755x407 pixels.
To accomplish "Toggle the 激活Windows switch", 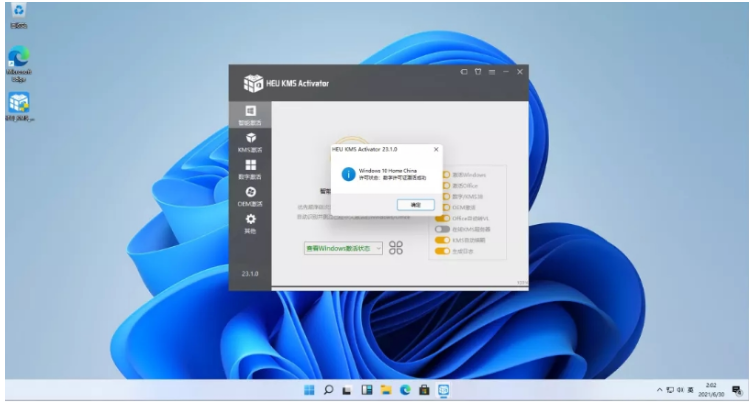I will [443, 175].
